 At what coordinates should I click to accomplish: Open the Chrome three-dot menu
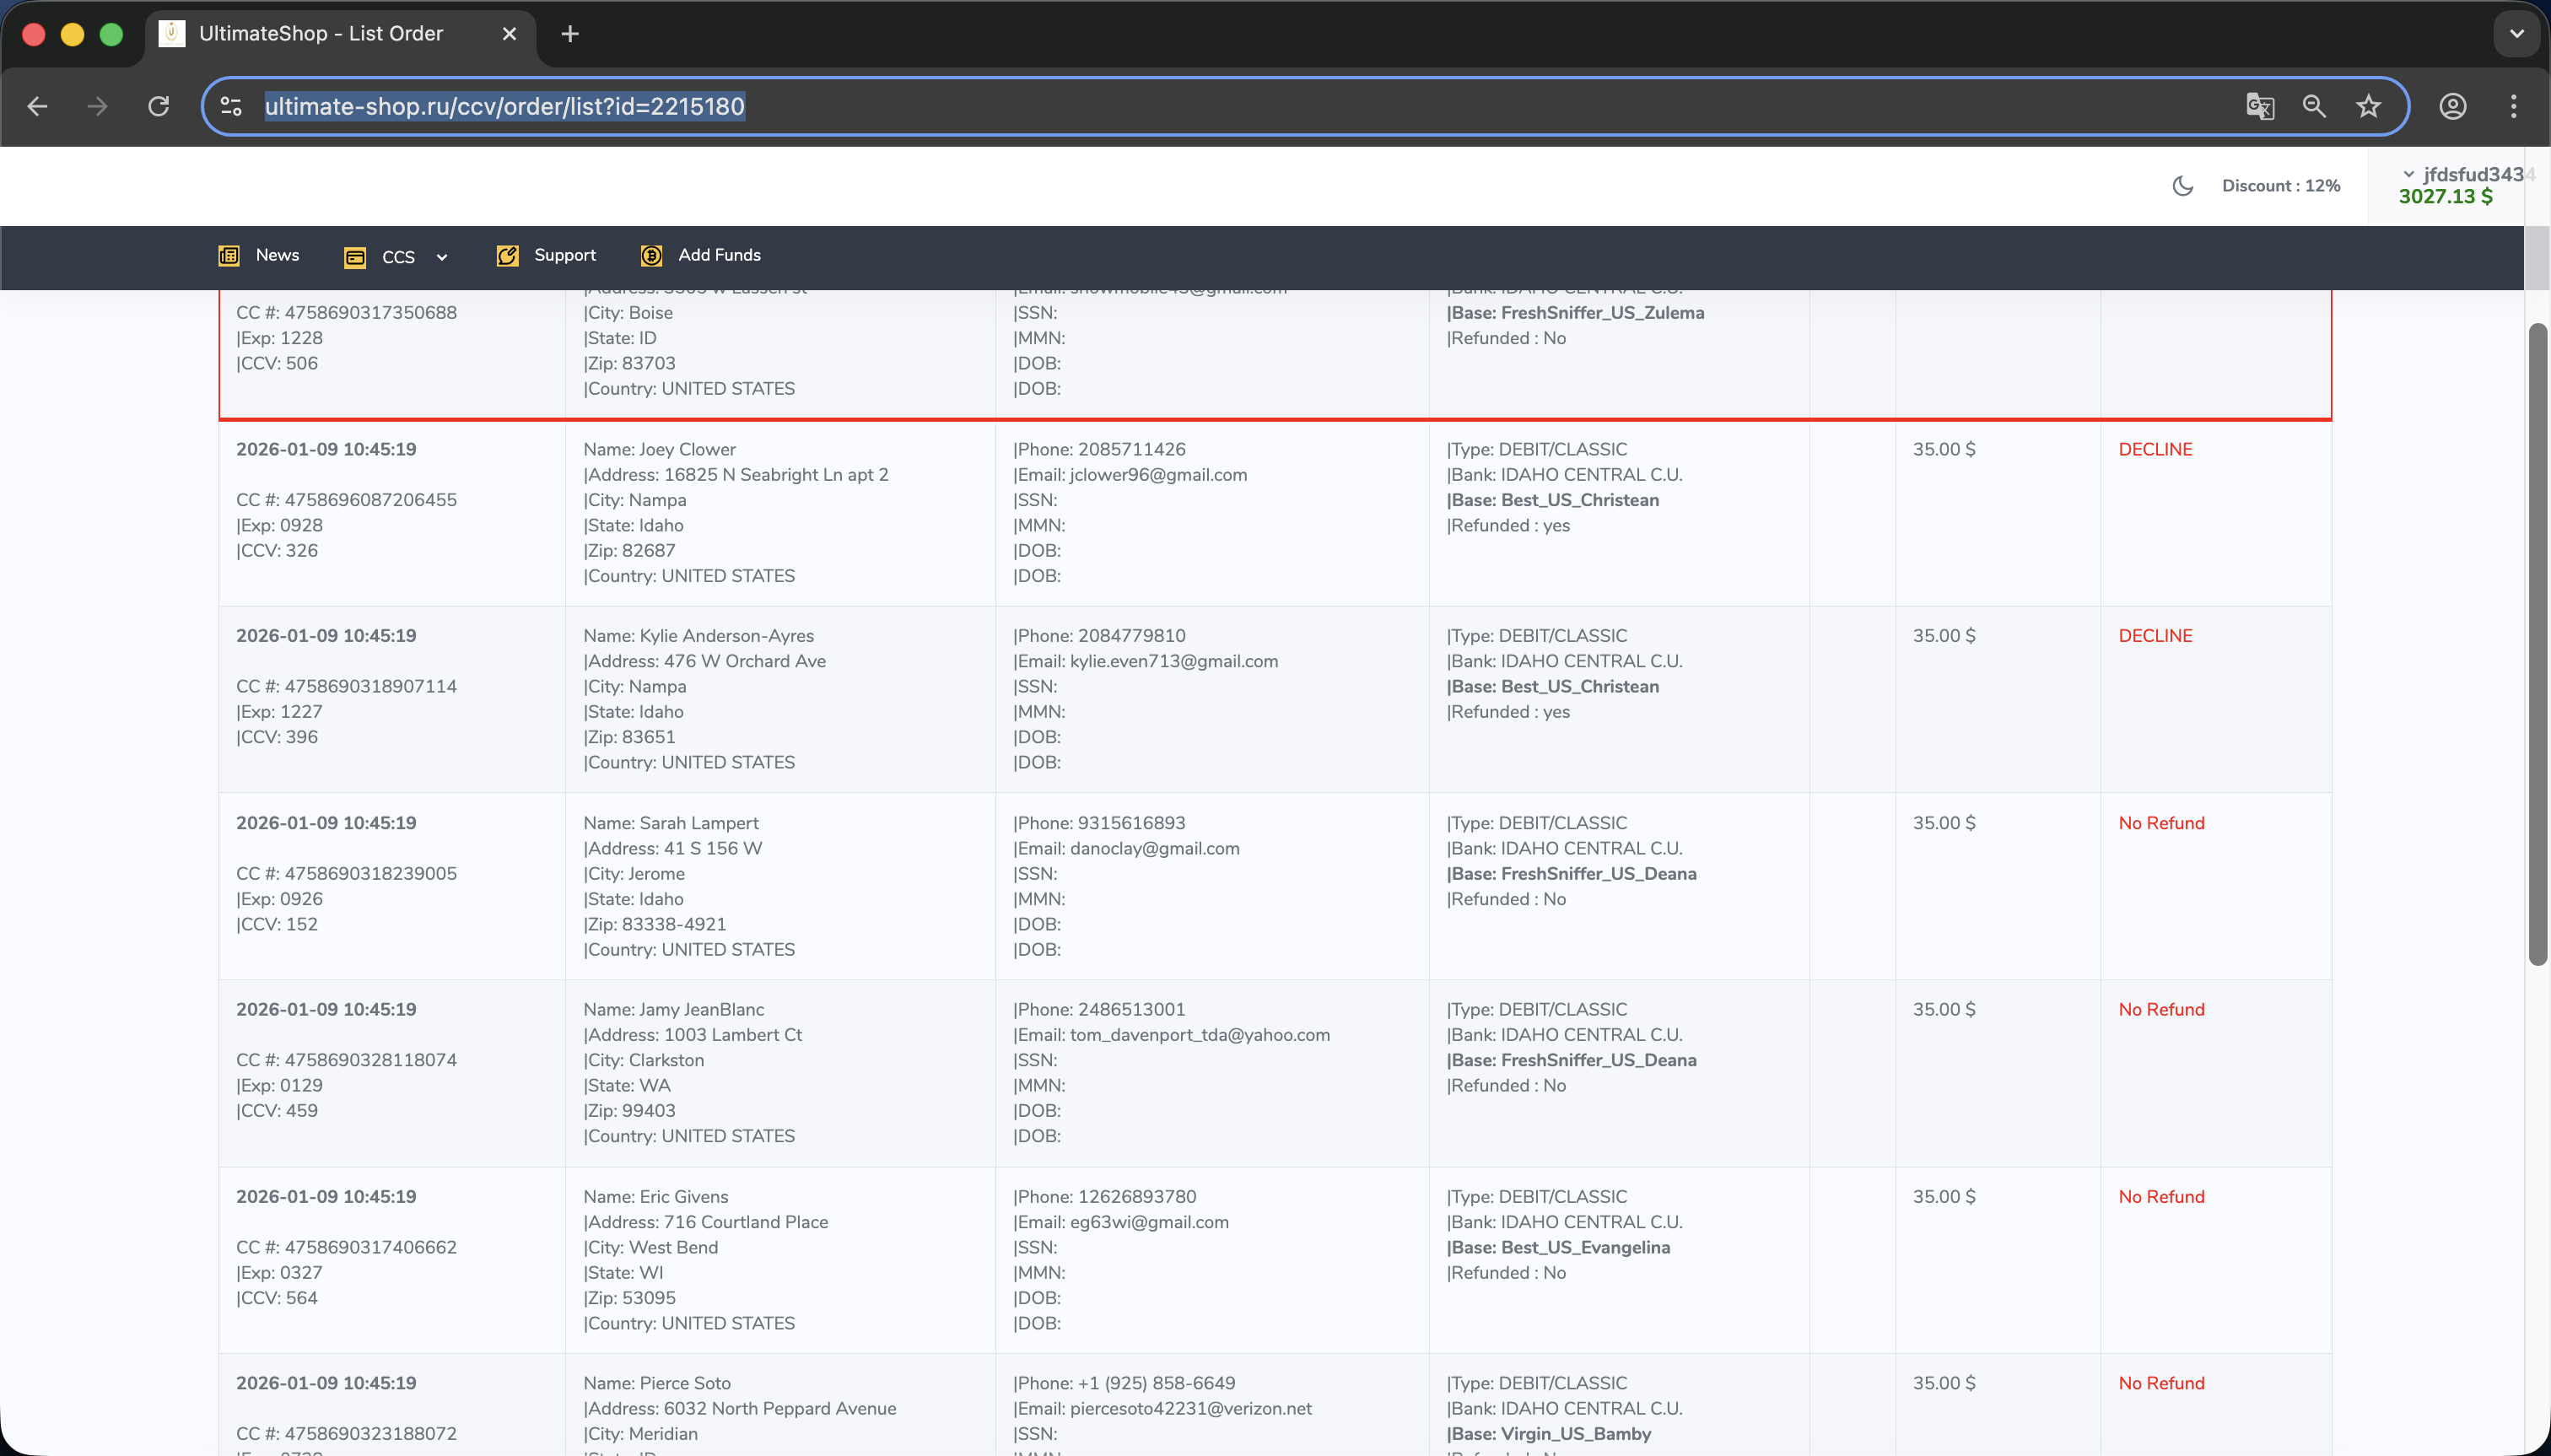[2513, 106]
